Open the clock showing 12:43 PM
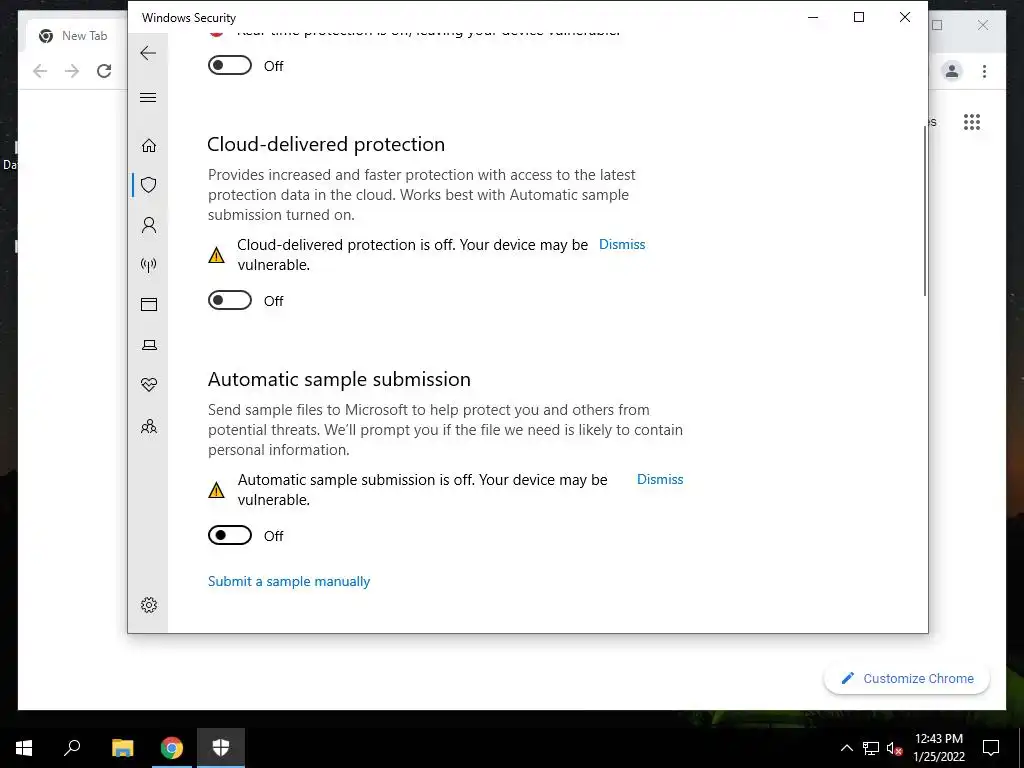The height and width of the screenshot is (768, 1024). pos(938,748)
